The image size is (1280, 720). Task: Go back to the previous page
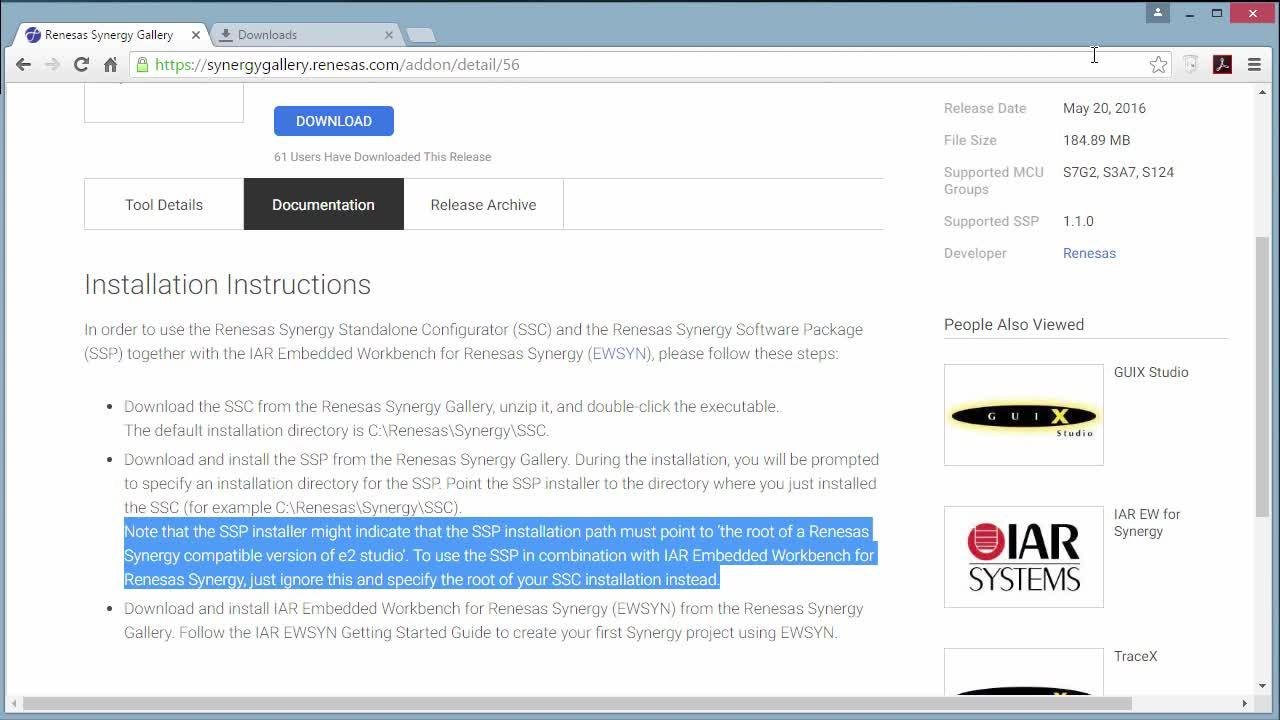[x=23, y=65]
